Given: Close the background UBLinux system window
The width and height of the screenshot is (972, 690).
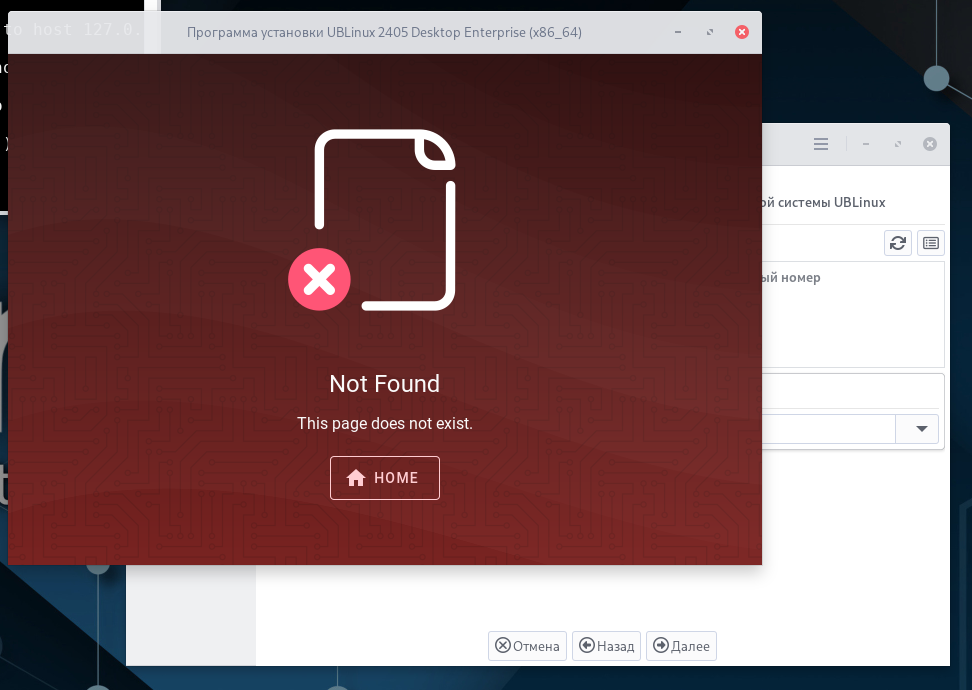Looking at the screenshot, I should pos(930,144).
